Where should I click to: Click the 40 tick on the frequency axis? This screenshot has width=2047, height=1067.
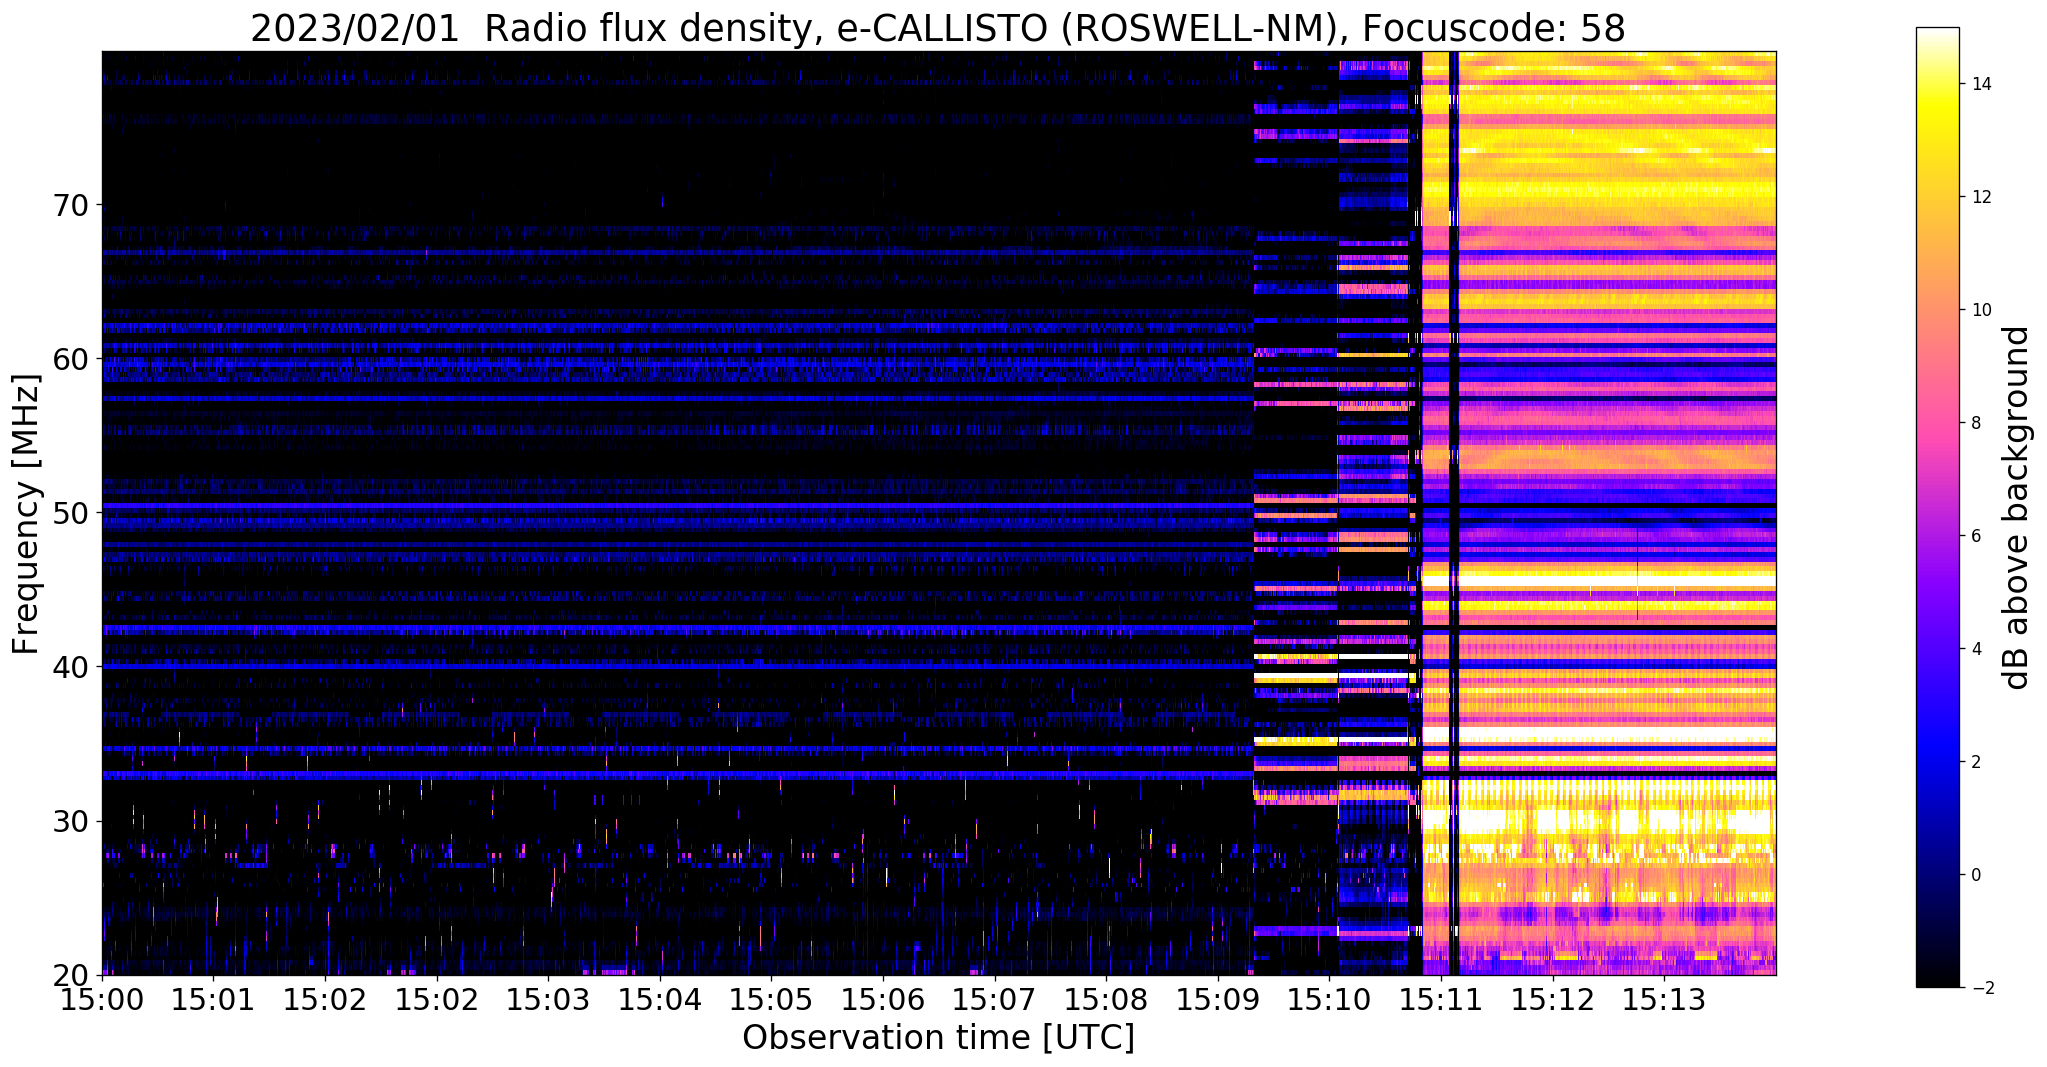click(70, 667)
